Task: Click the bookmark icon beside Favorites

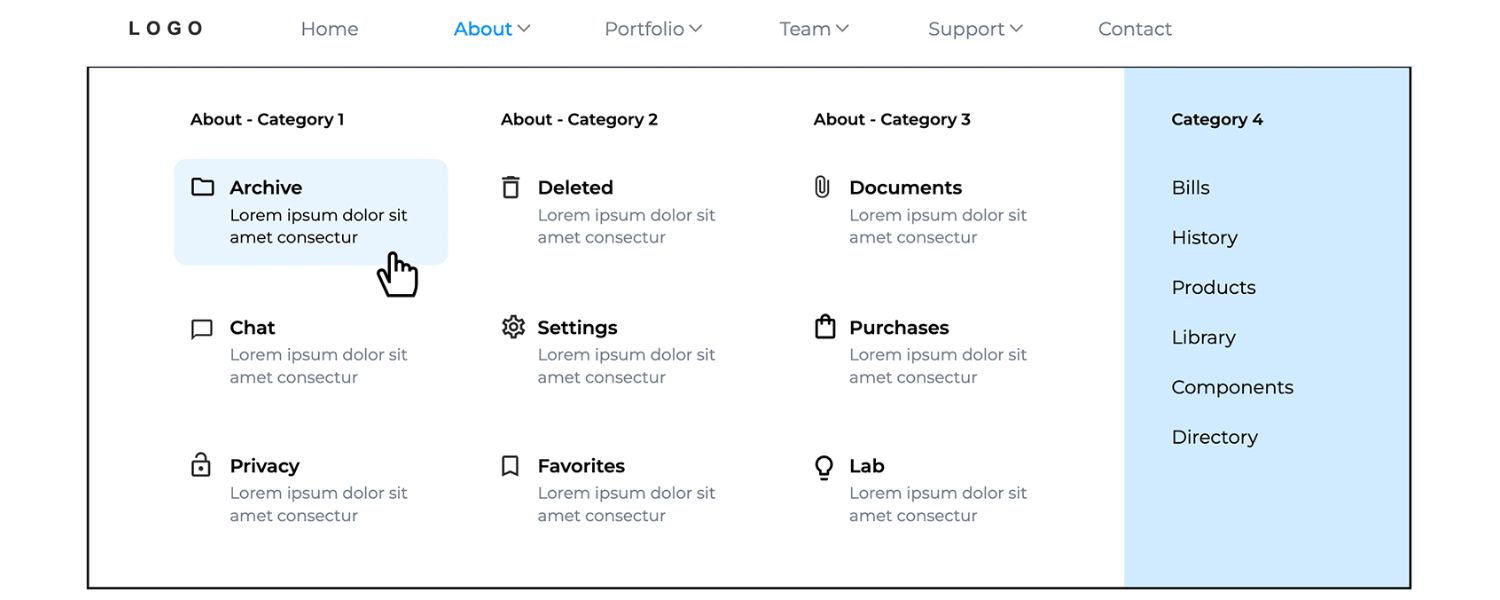Action: point(510,466)
